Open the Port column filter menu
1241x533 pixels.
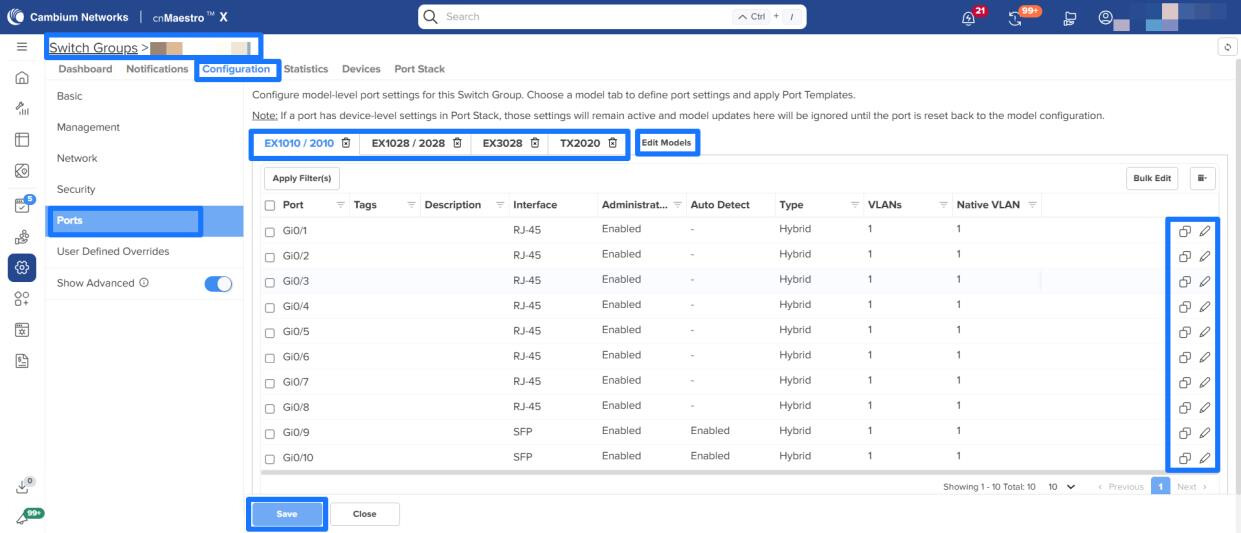click(x=341, y=205)
